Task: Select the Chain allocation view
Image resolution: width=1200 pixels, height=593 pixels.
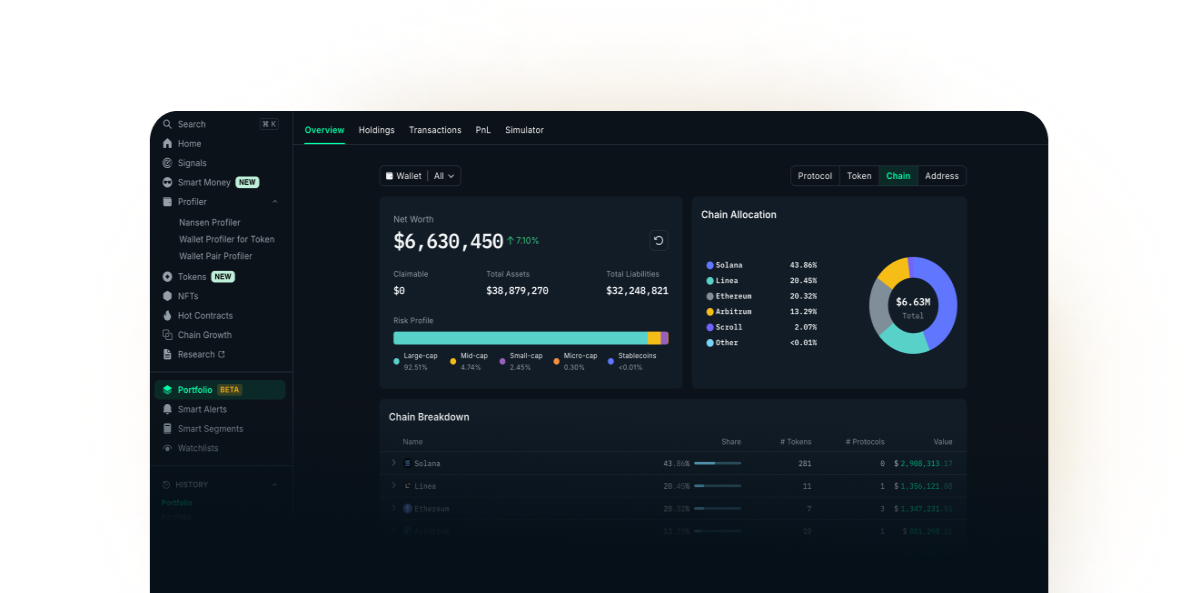Action: [898, 176]
